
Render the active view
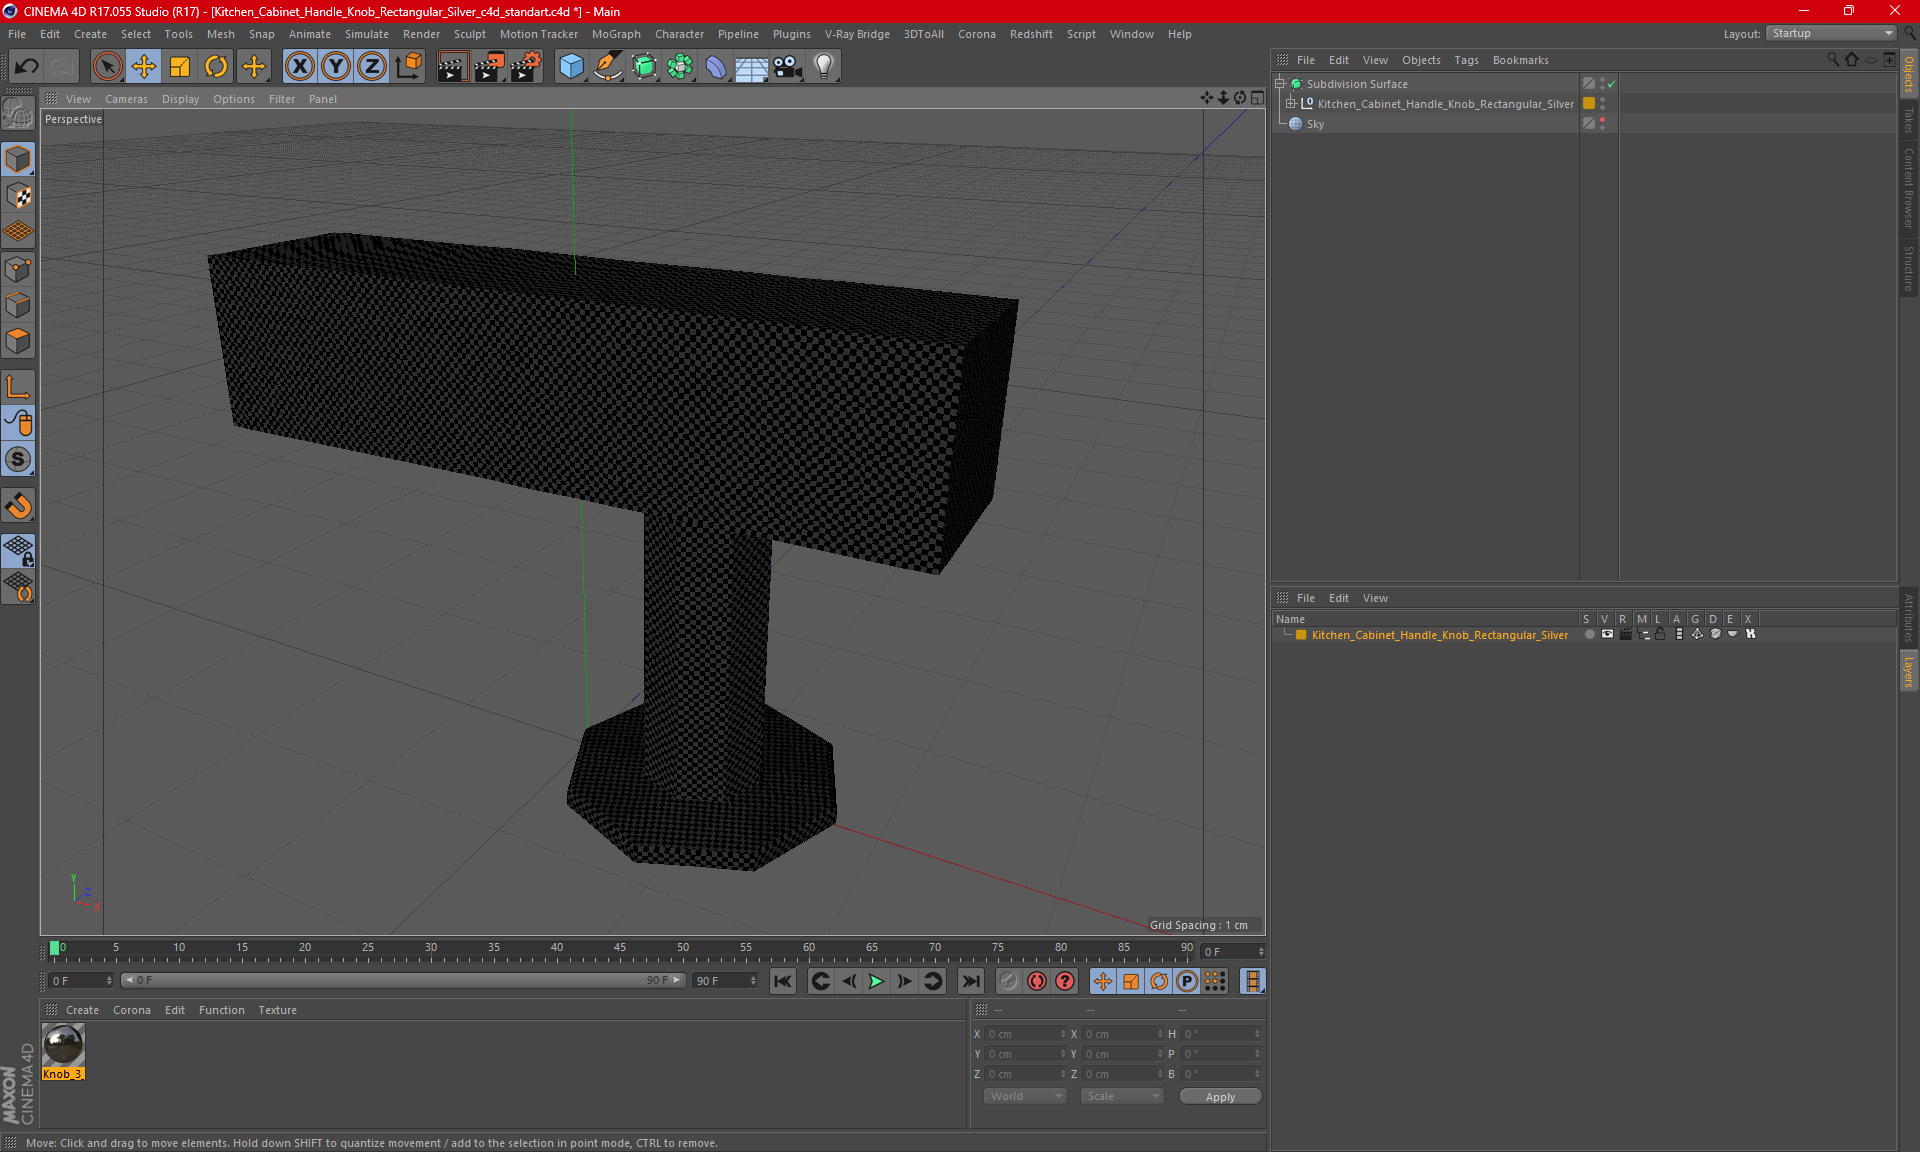tap(452, 67)
